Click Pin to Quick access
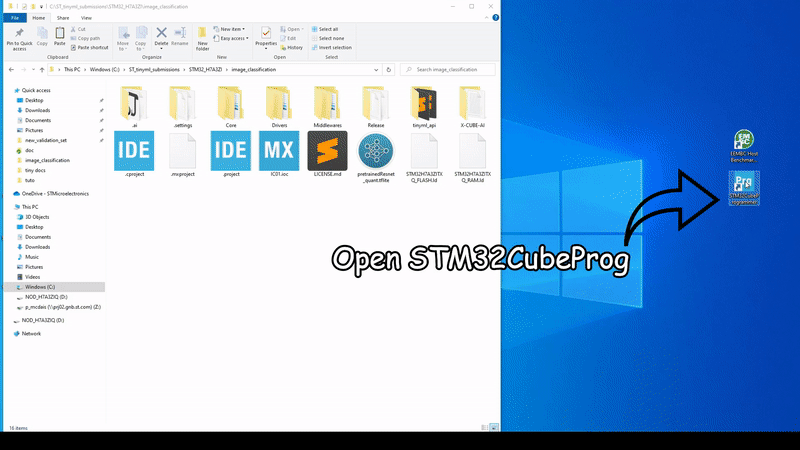Screen dimensions: 800x450 (x=19, y=39)
